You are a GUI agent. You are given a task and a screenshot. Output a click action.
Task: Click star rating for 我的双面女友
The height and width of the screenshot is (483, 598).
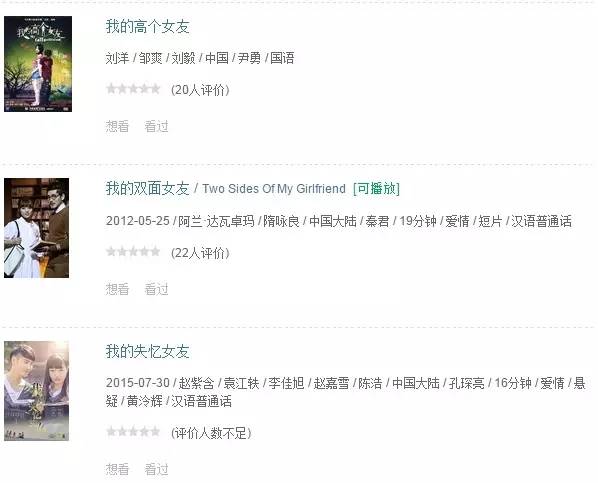point(133,252)
